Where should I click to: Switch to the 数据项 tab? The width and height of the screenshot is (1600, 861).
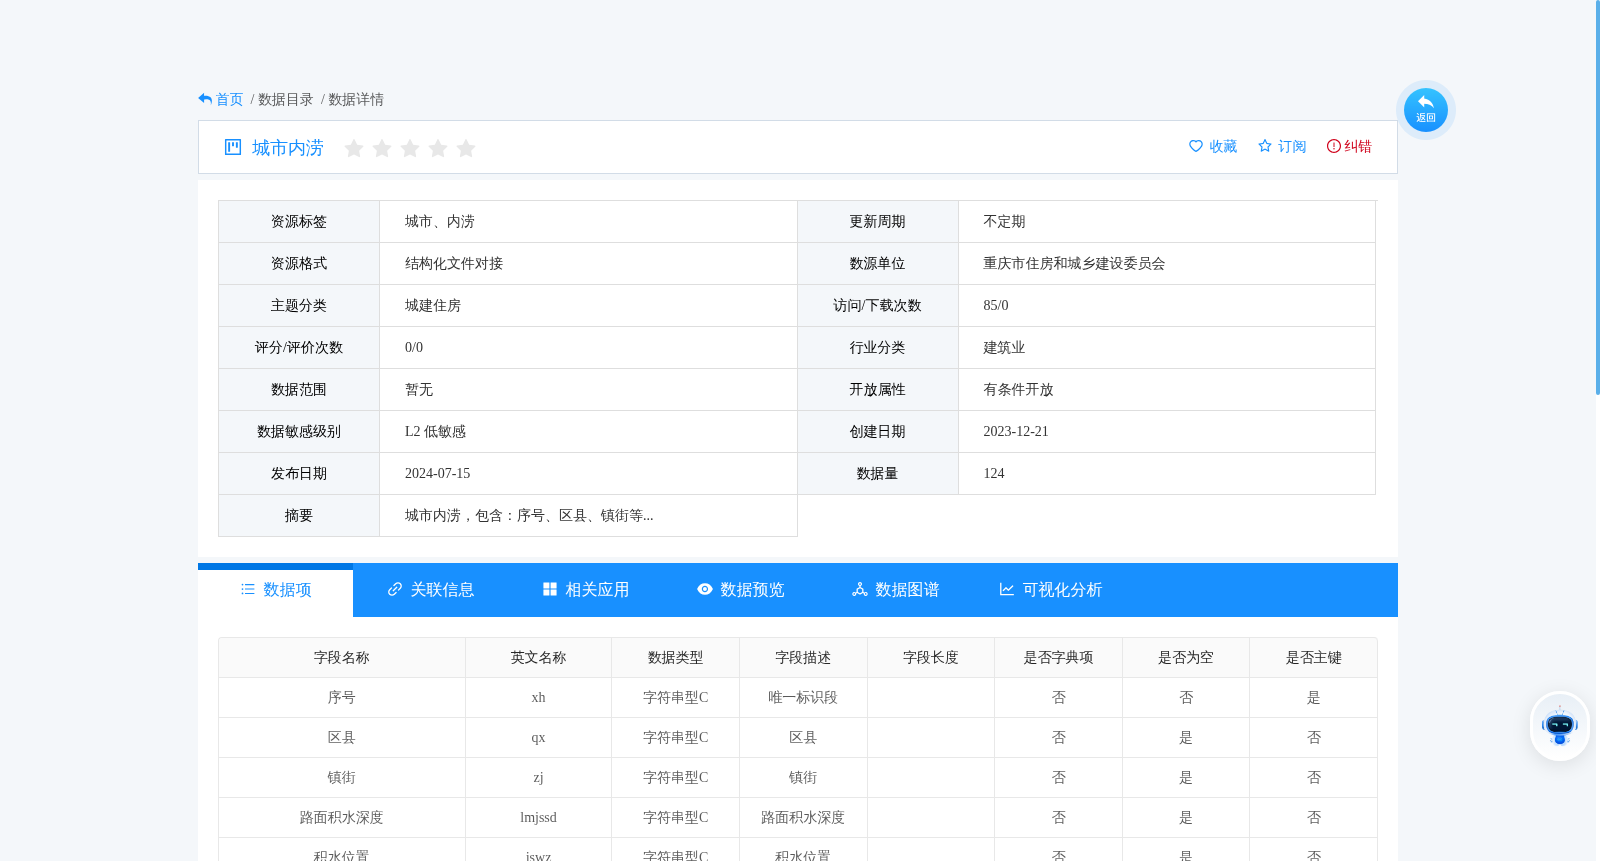pos(276,590)
